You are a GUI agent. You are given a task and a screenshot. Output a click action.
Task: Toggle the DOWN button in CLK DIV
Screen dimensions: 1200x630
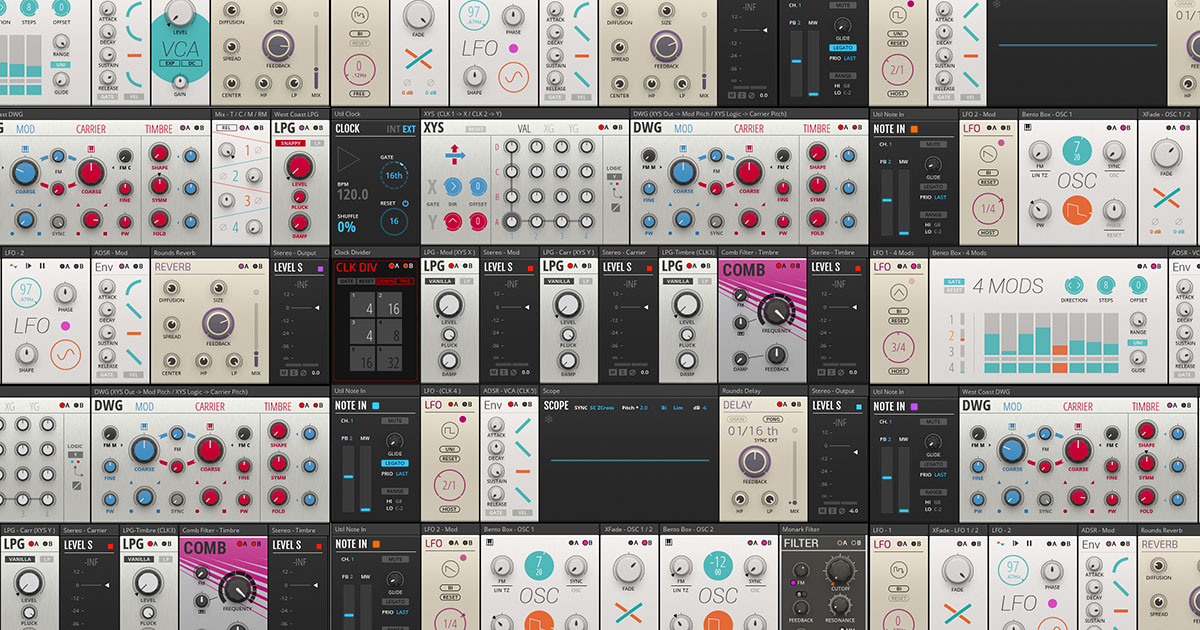tap(387, 282)
